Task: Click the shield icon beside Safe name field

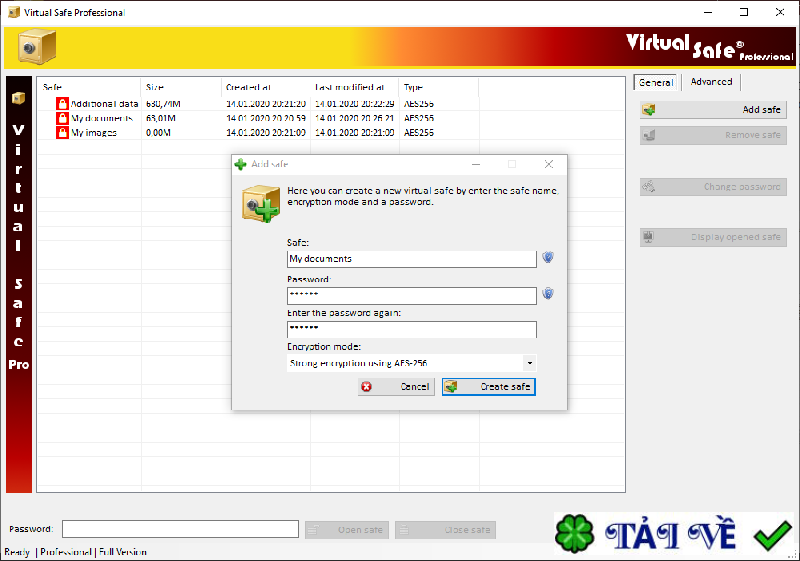Action: 548,257
